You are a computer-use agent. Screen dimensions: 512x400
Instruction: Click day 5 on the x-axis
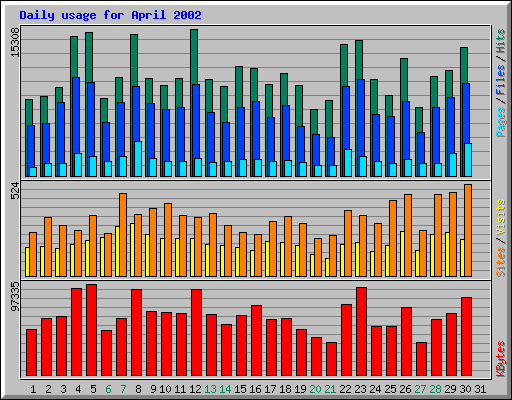tap(93, 389)
